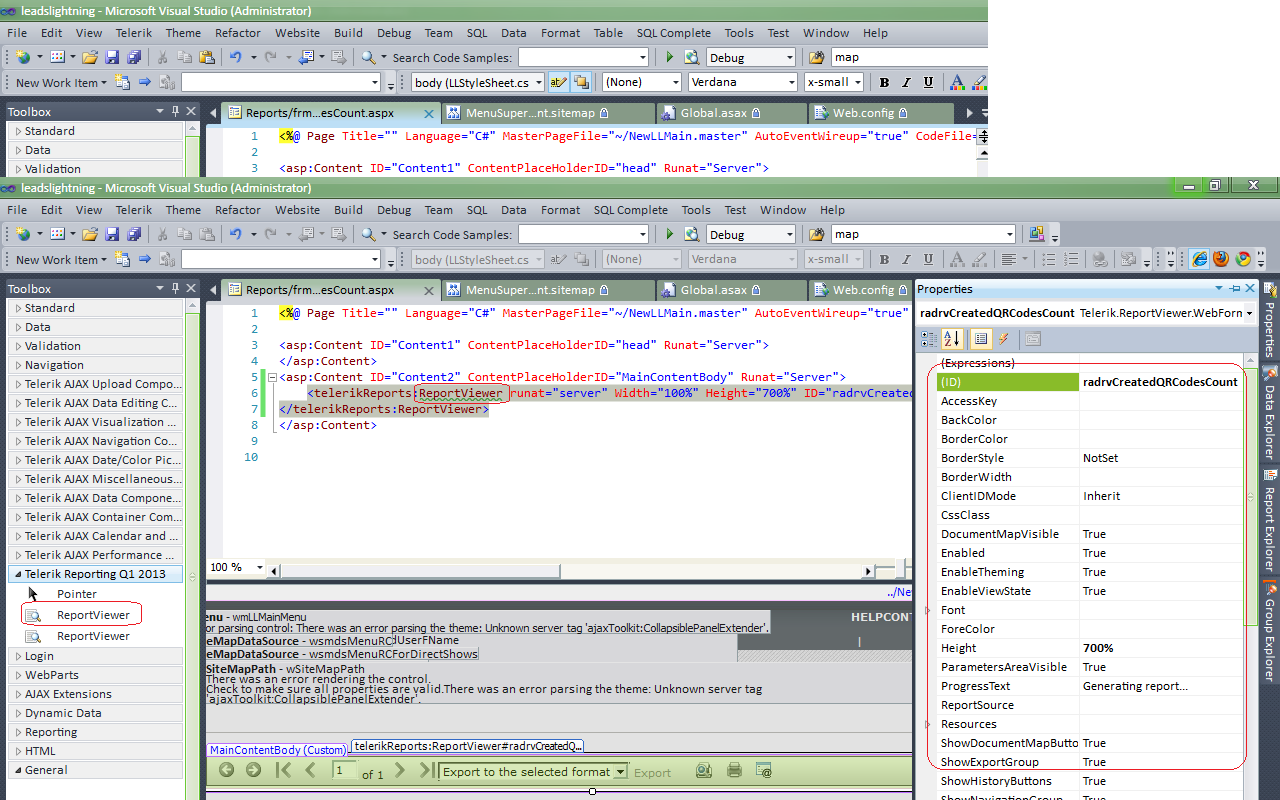Collapse Telerik Reporting Q1 2013 toolbox group
Screen dimensions: 1280x800
click(x=16, y=574)
